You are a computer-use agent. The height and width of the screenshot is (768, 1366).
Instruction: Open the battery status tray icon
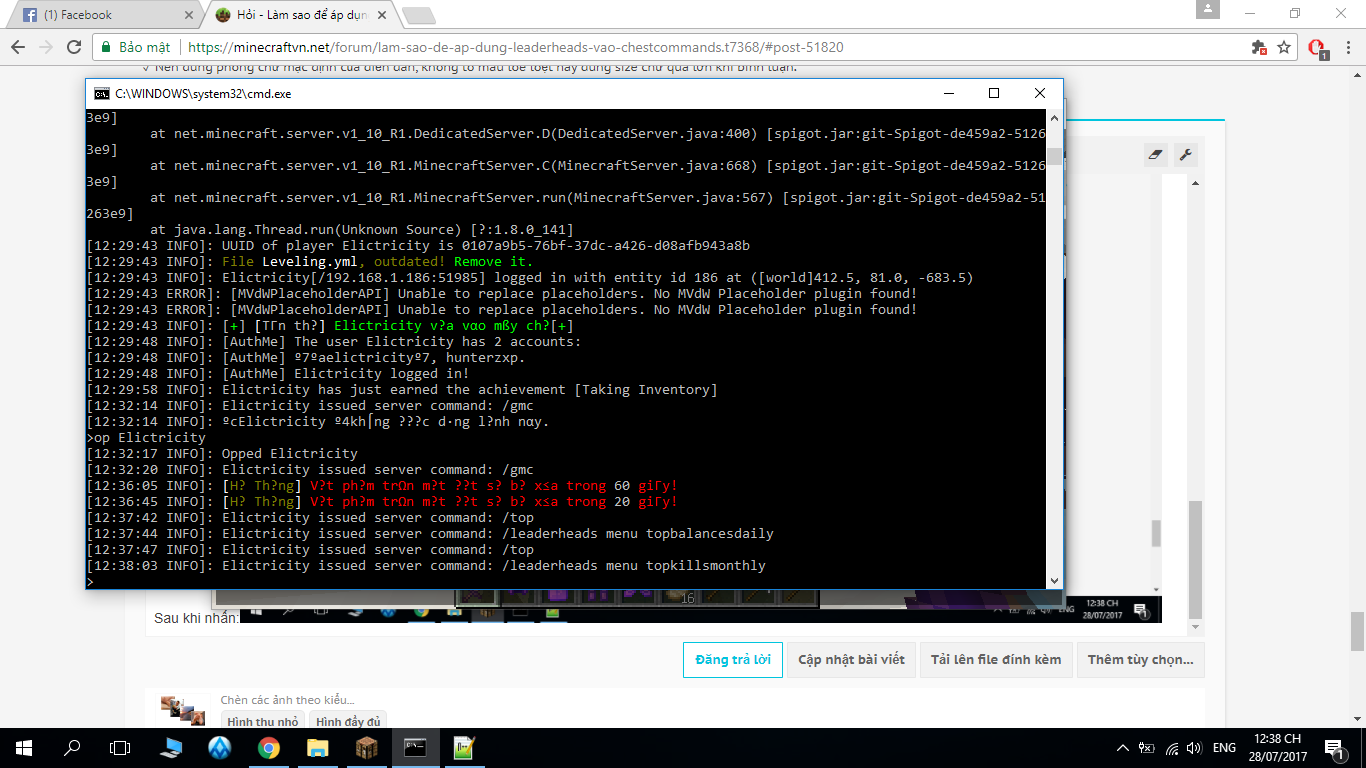click(x=1146, y=747)
